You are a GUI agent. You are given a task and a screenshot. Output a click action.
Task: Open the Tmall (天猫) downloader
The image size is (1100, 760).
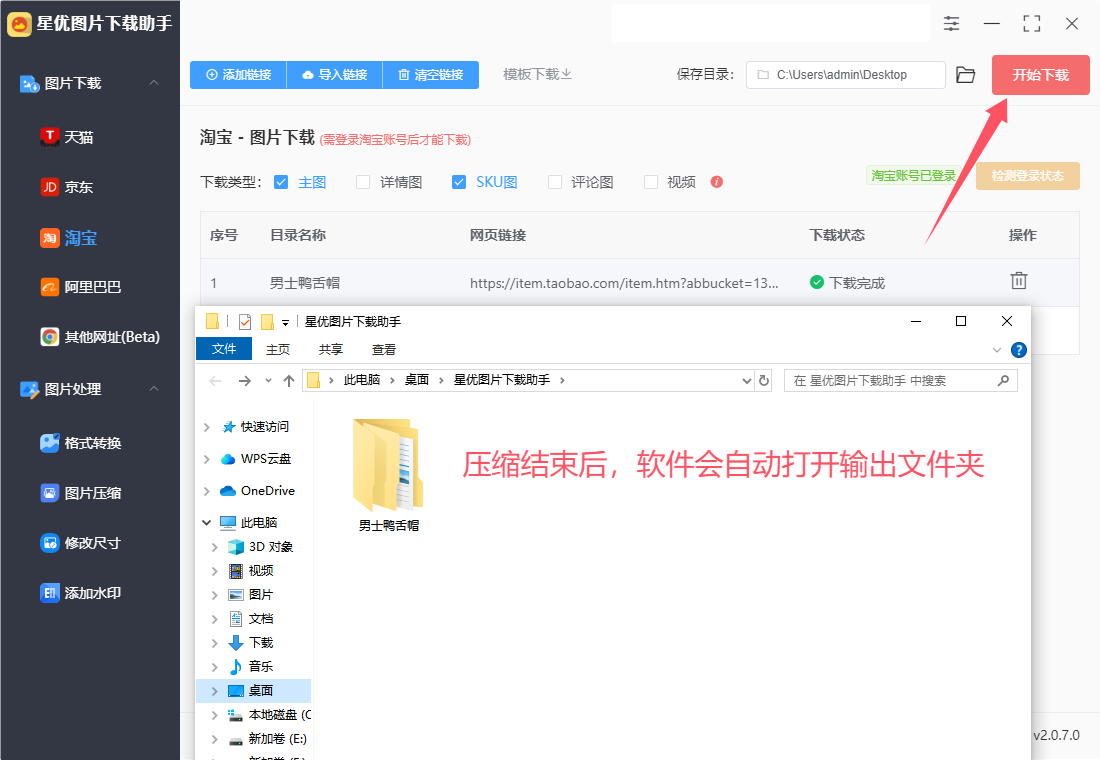point(67,137)
